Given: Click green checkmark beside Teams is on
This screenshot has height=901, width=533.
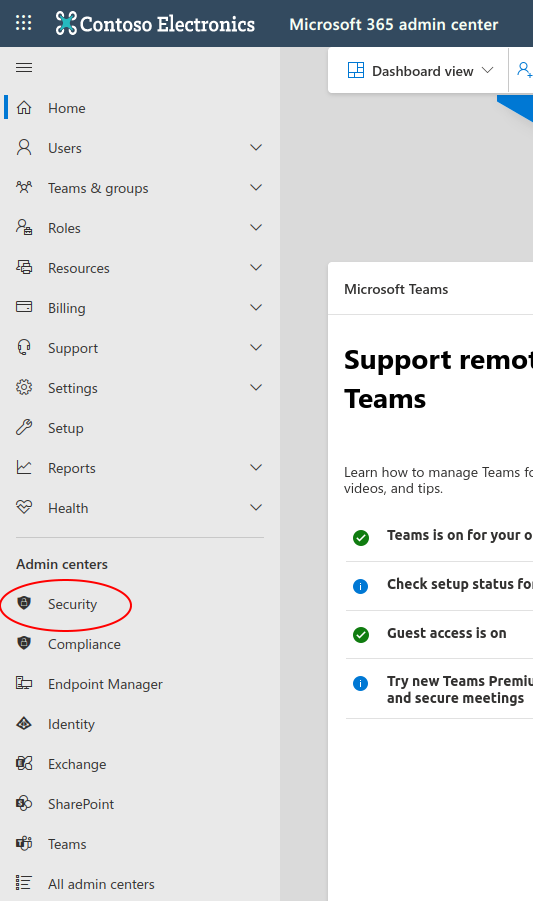Looking at the screenshot, I should click(x=361, y=538).
